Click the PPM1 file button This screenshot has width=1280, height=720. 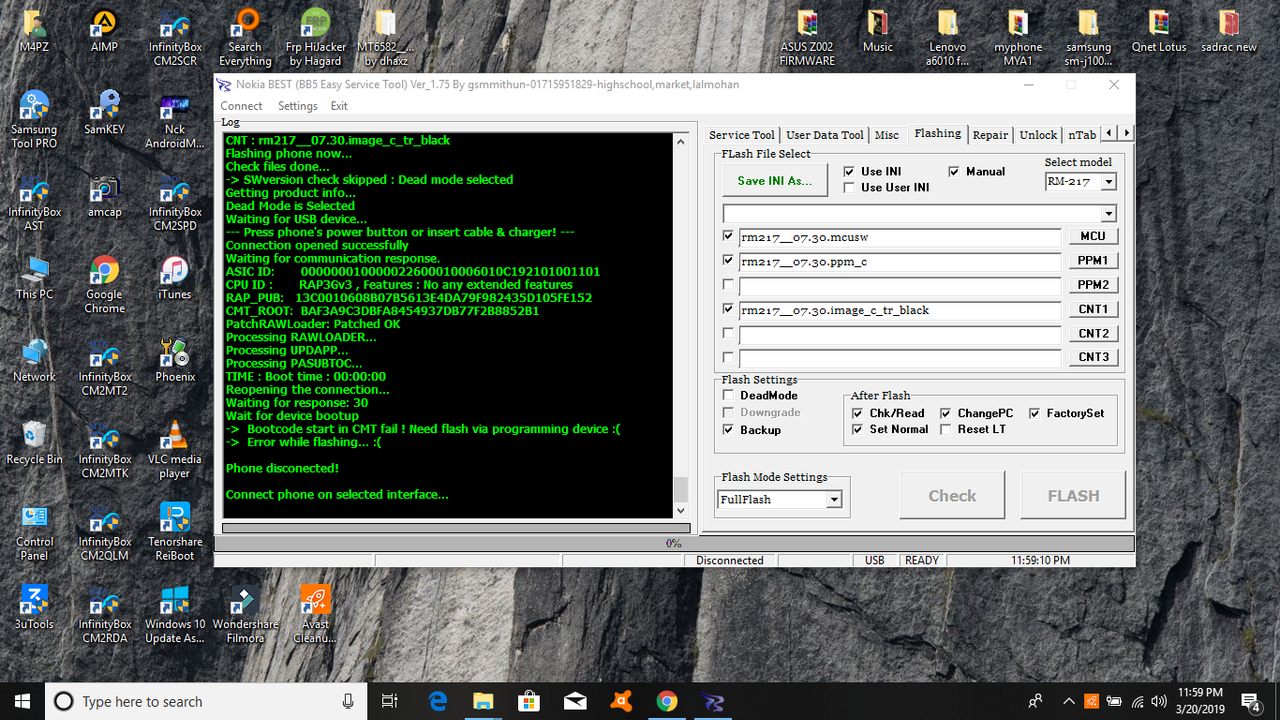coord(1093,261)
